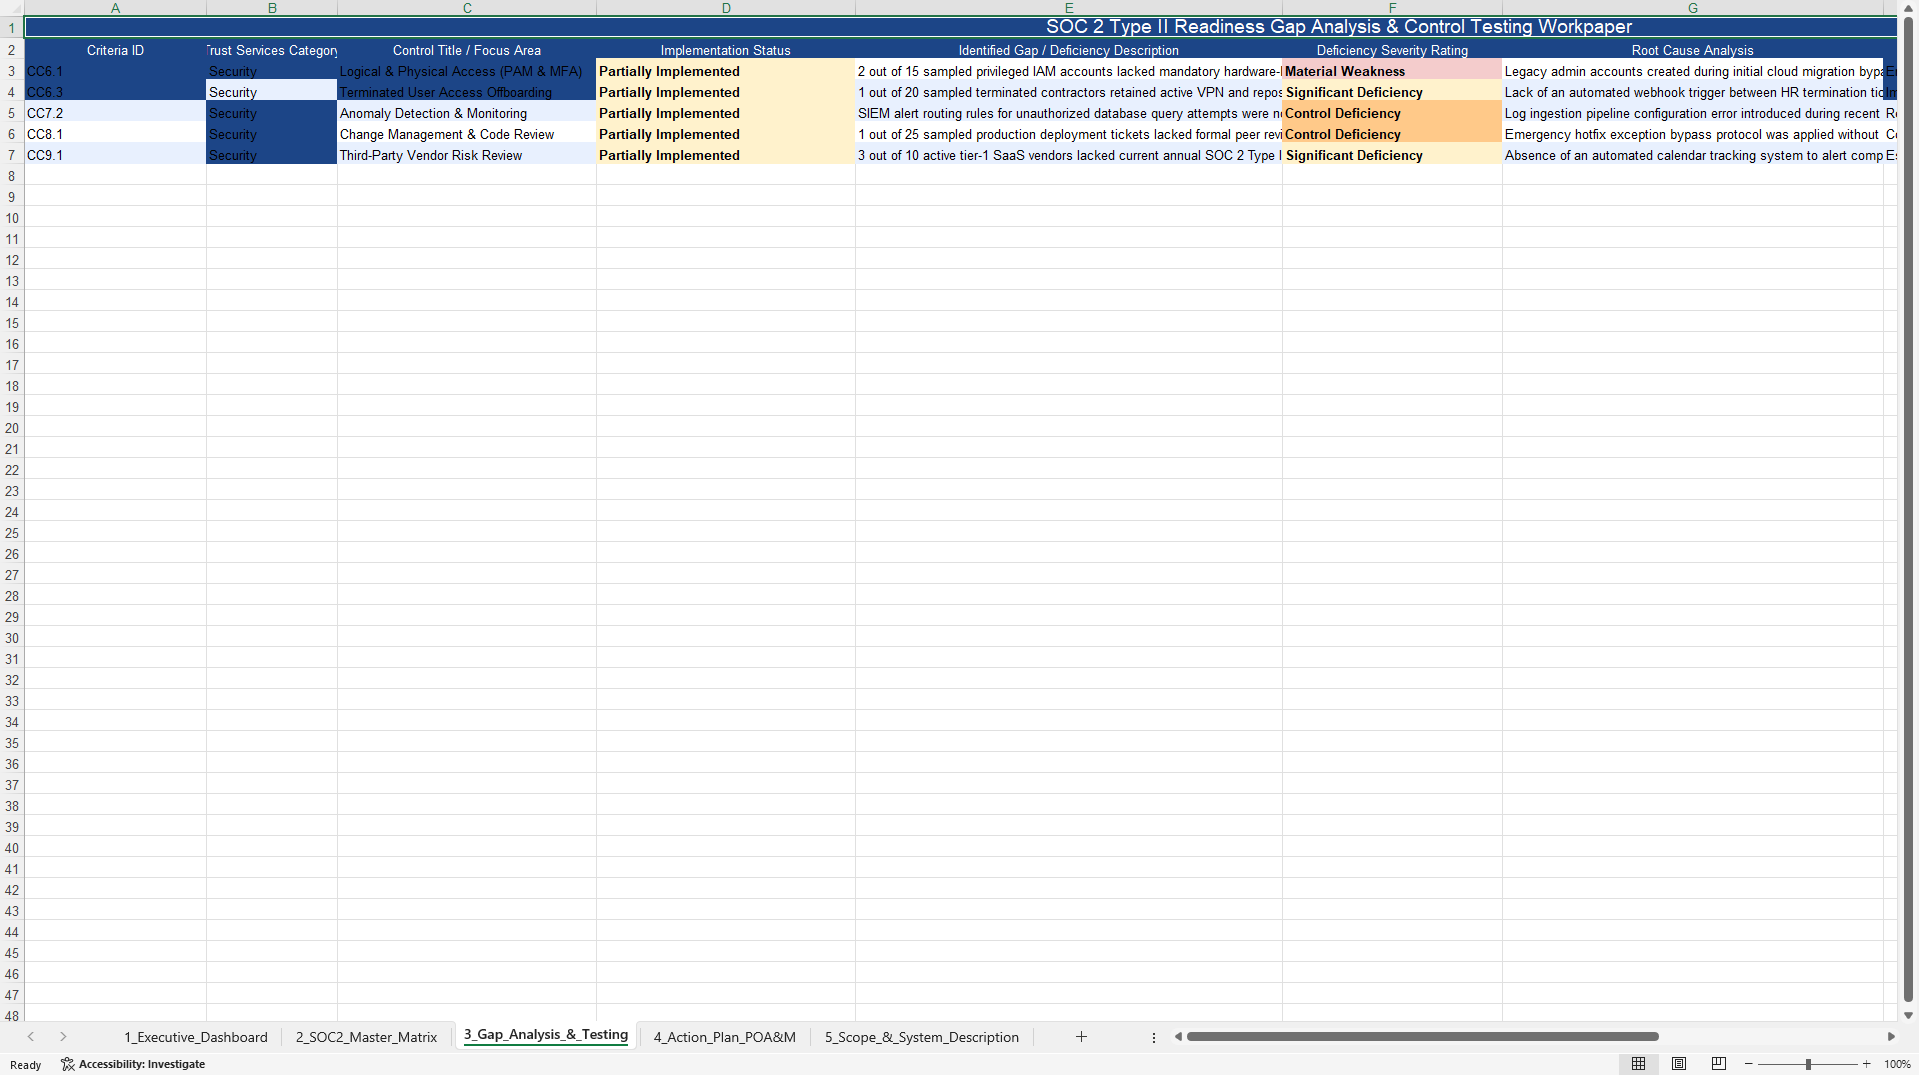Select Anomaly Detection & Monitoring cell

coord(467,114)
